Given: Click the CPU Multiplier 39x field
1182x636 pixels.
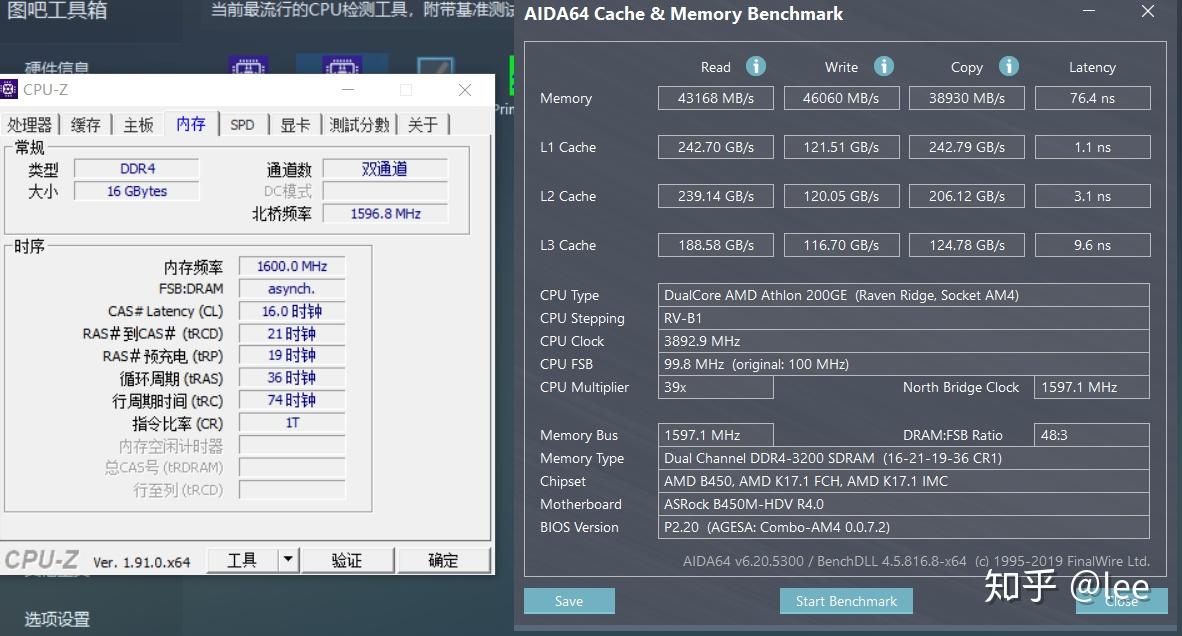Looking at the screenshot, I should (x=716, y=387).
